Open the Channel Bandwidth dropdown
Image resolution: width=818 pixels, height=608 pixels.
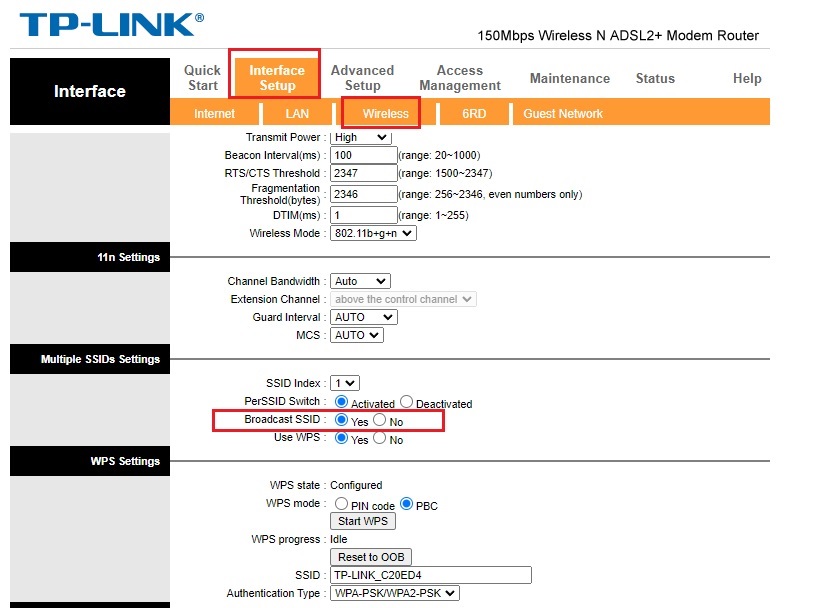point(360,281)
